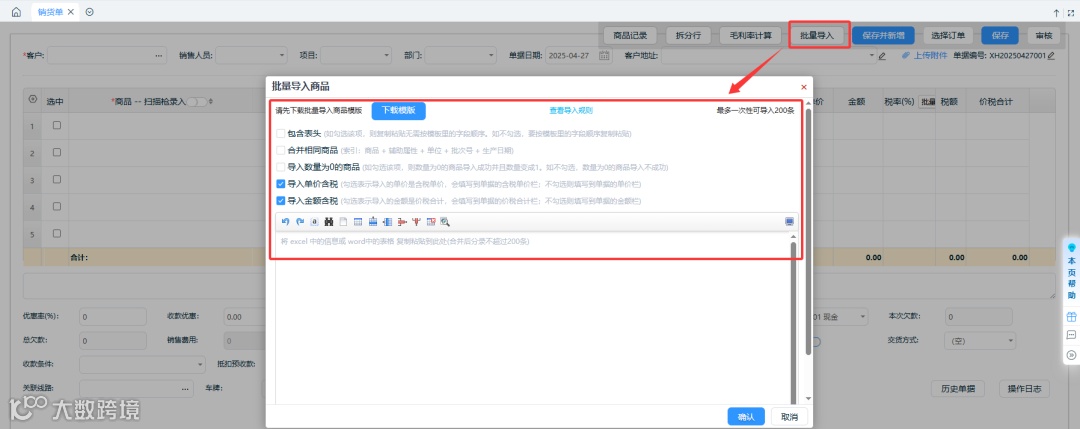Image resolution: width=1080 pixels, height=429 pixels.
Task: Click the import dialog vertical scrollbar
Action: point(809,234)
